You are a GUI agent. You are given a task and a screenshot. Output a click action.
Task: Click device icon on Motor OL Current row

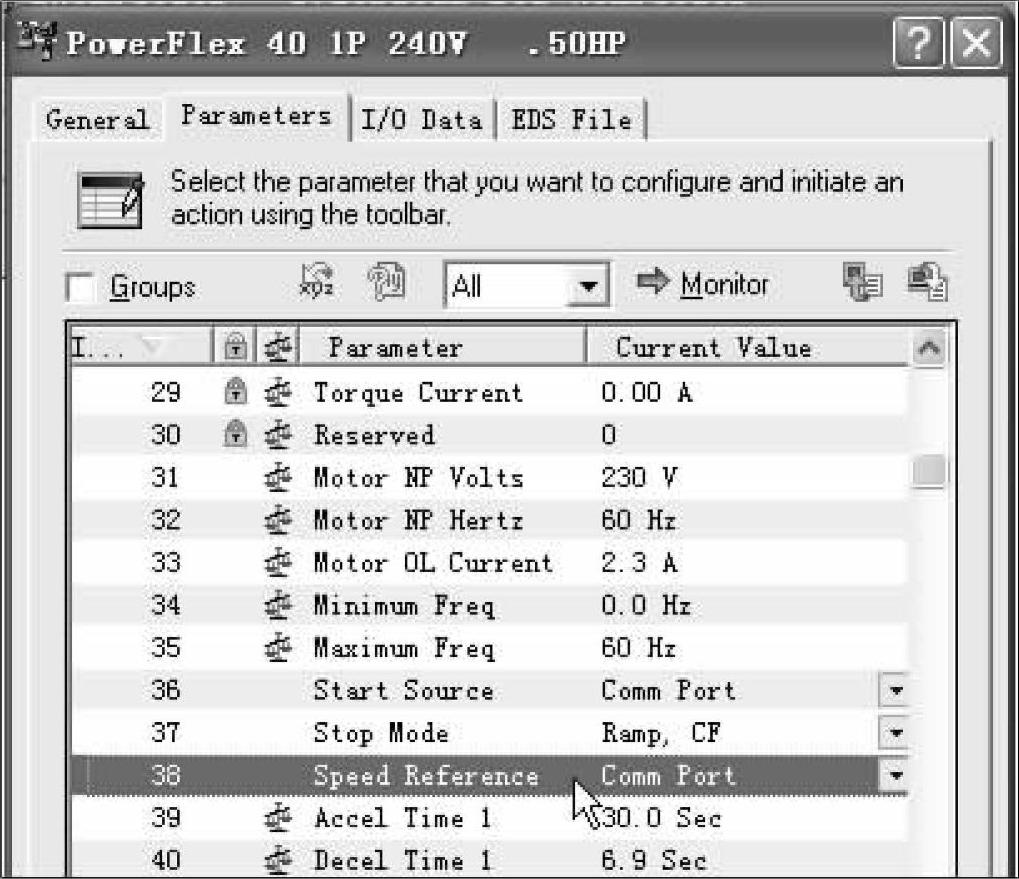coord(278,563)
